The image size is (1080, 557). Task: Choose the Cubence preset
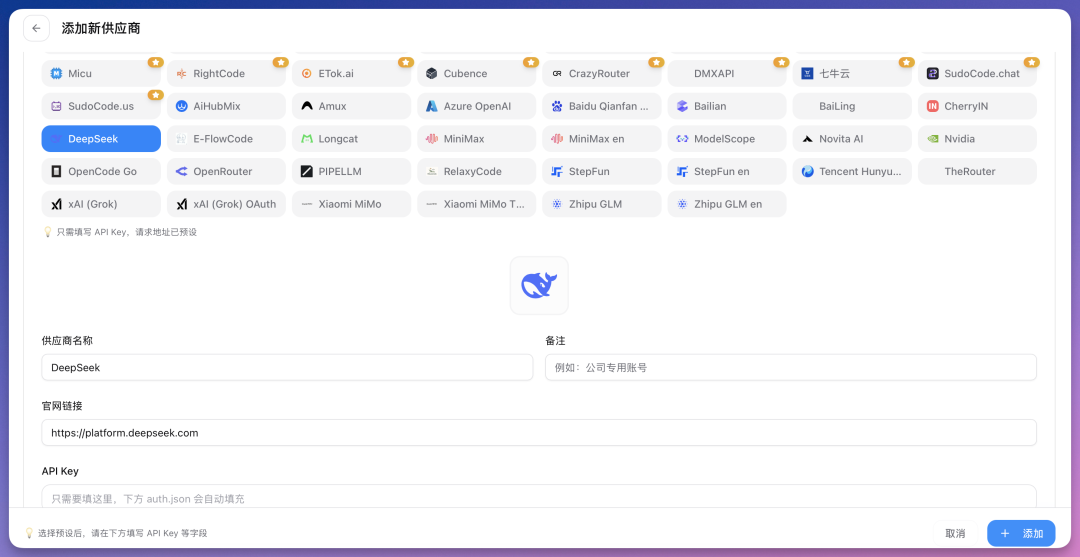point(477,74)
